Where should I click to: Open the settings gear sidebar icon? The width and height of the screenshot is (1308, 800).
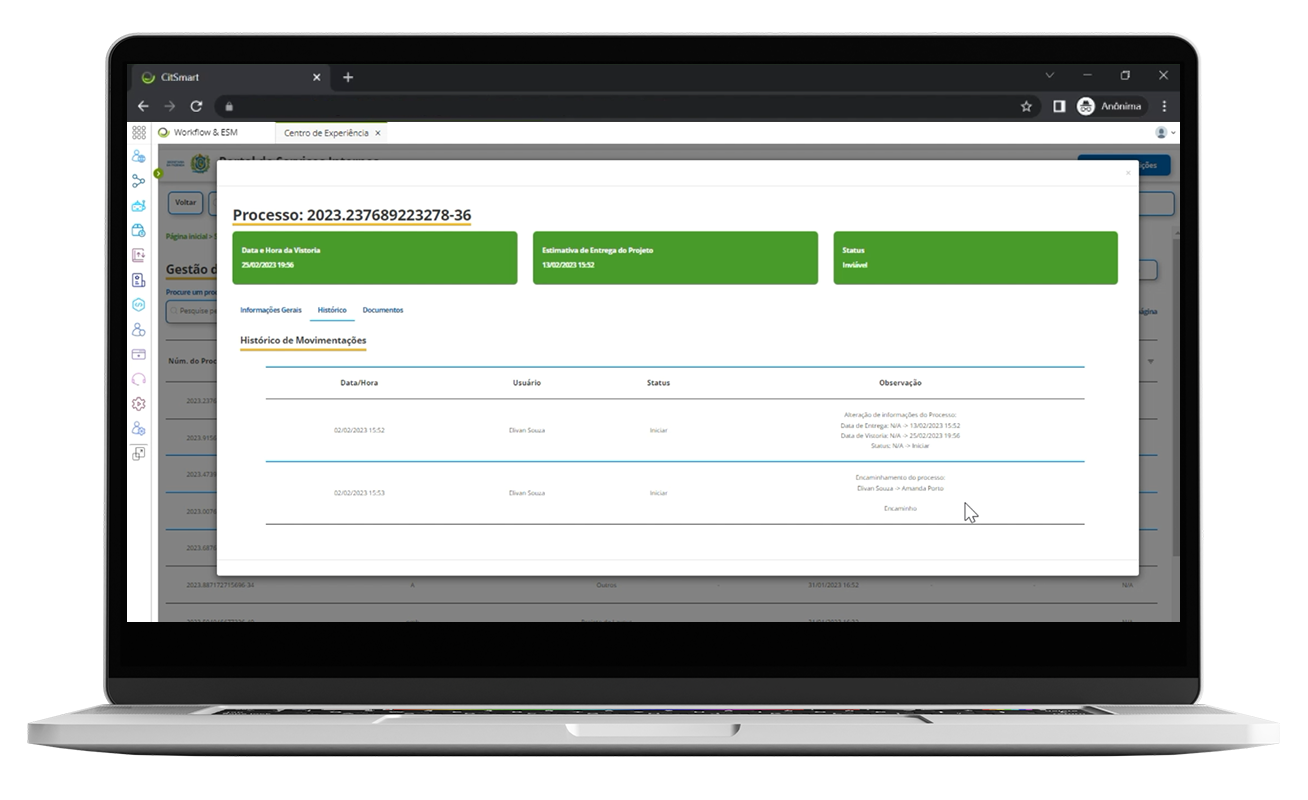[x=139, y=404]
